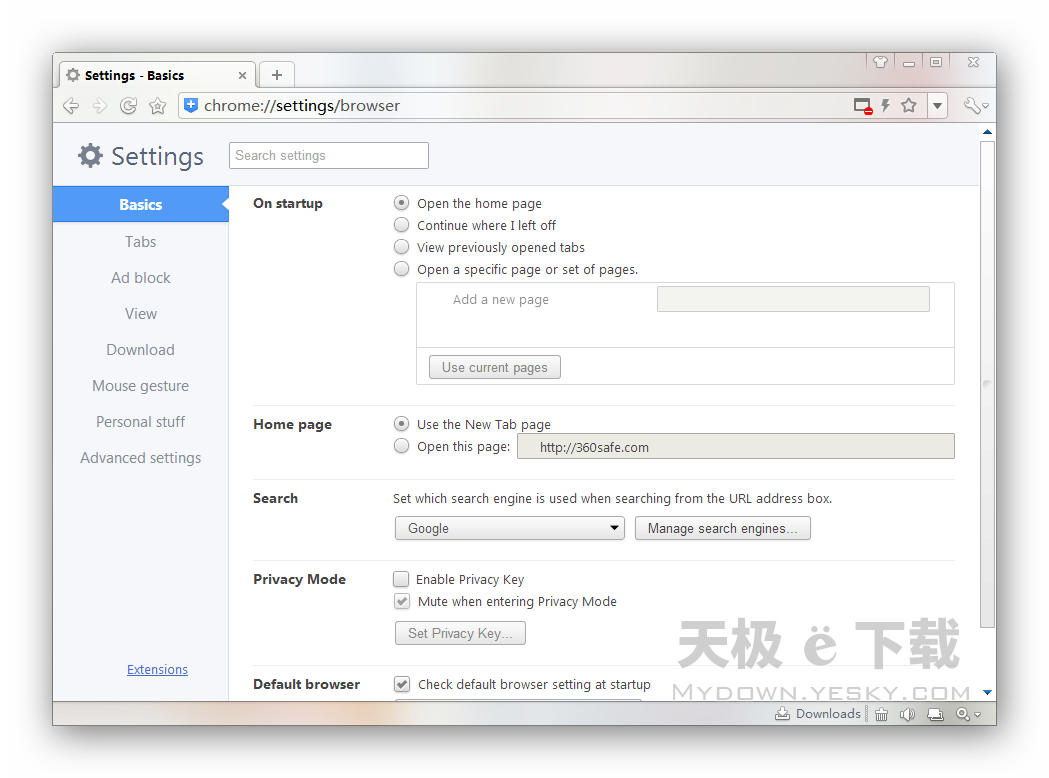Click the bookmark star in address bar
1049x778 pixels.
(909, 106)
